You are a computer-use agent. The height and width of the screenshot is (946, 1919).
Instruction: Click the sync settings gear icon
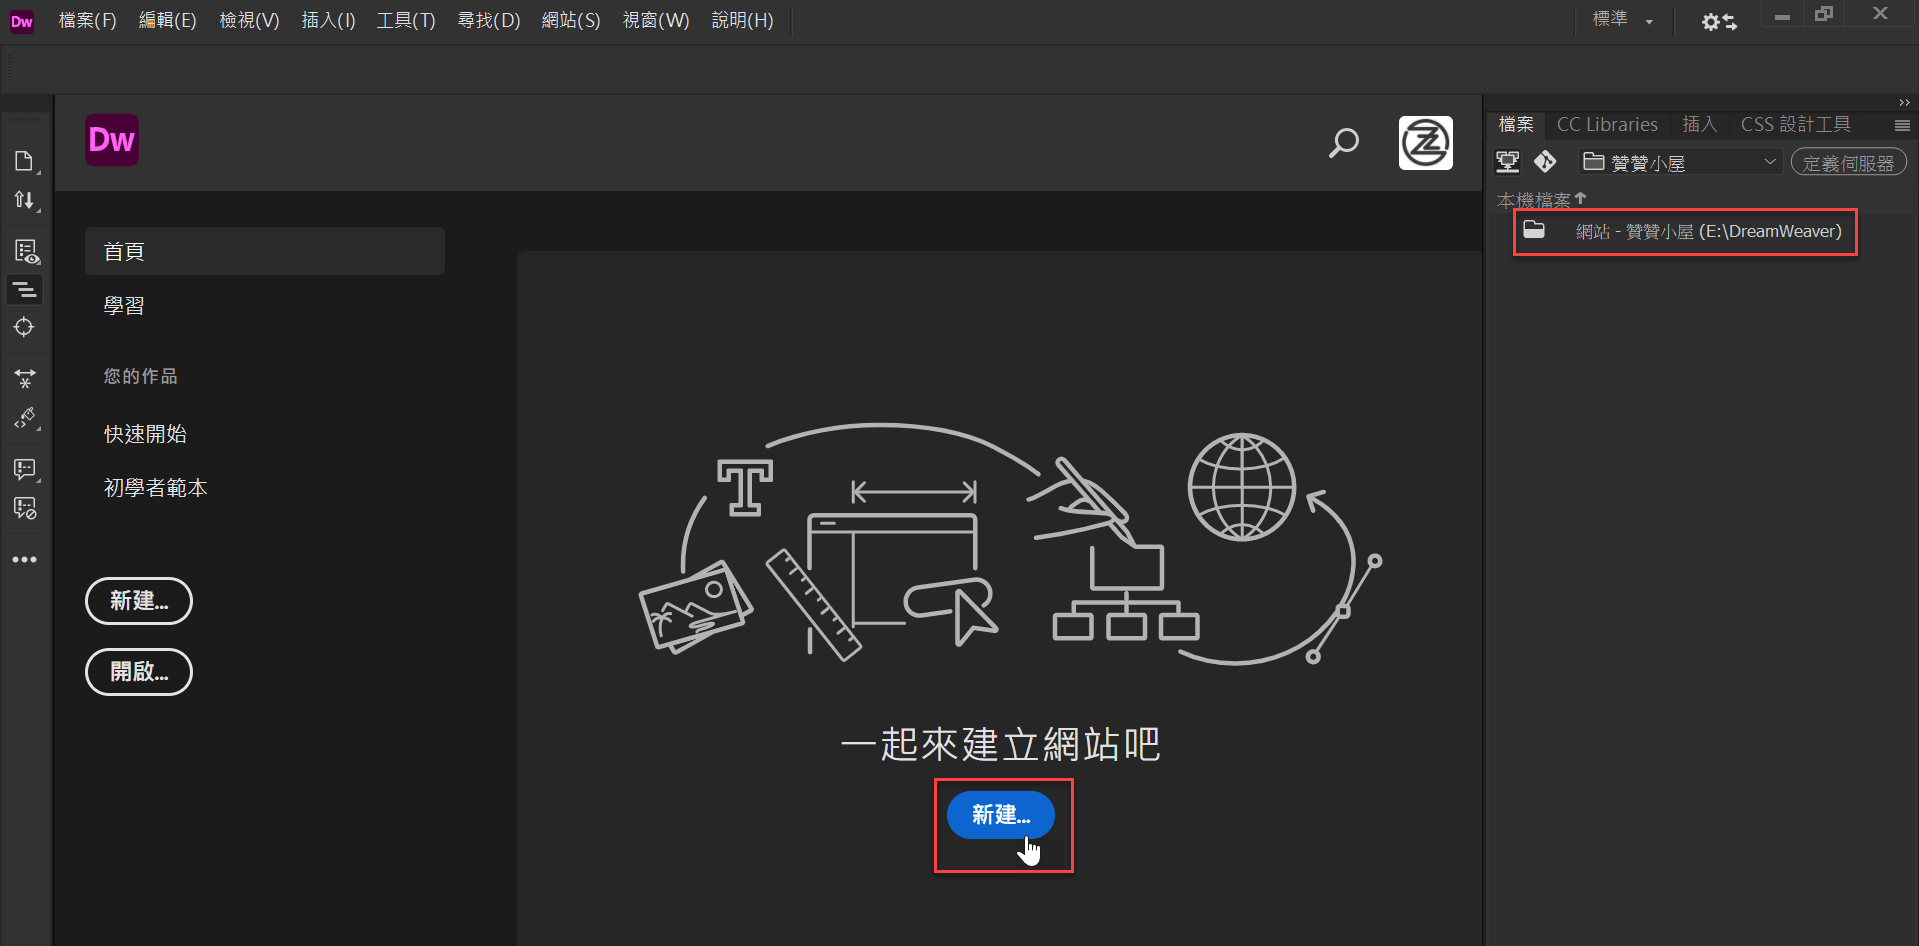pyautogui.click(x=1717, y=20)
